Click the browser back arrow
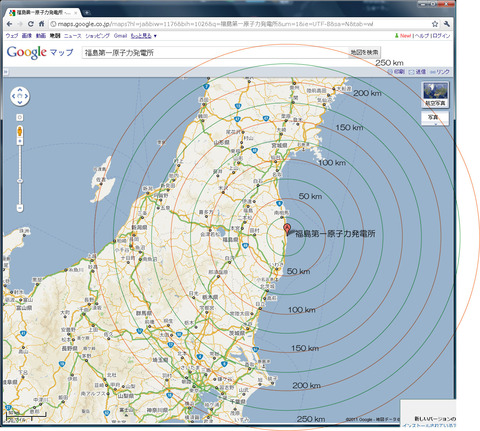Image resolution: width=480 pixels, height=431 pixels. point(9,24)
